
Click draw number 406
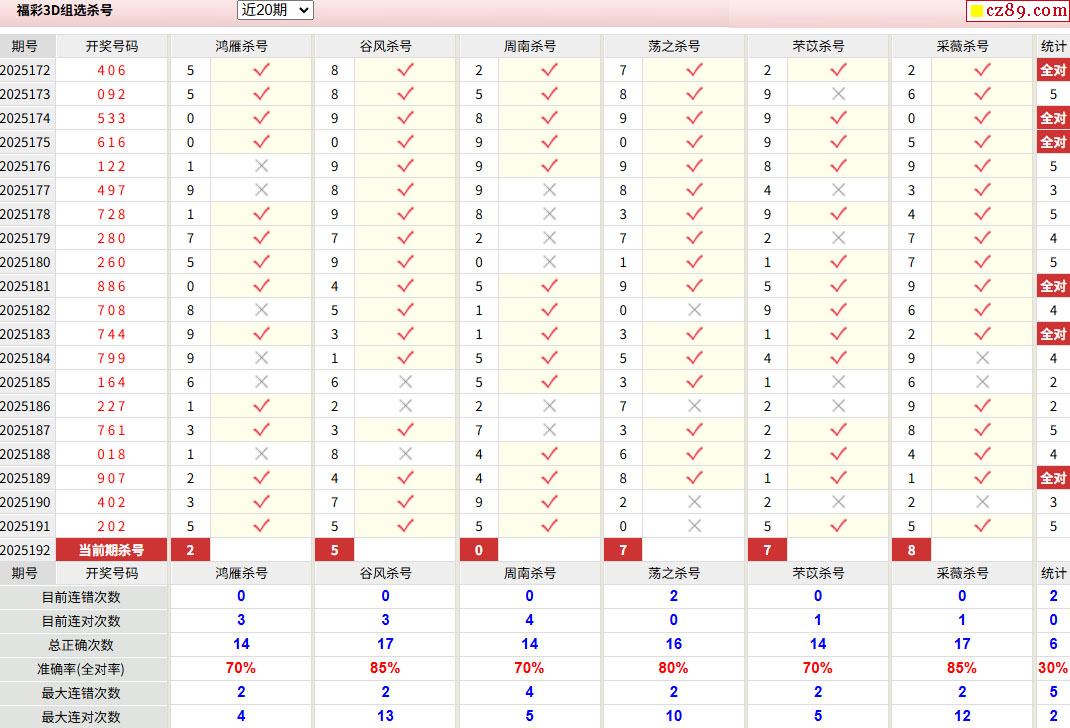tap(111, 70)
